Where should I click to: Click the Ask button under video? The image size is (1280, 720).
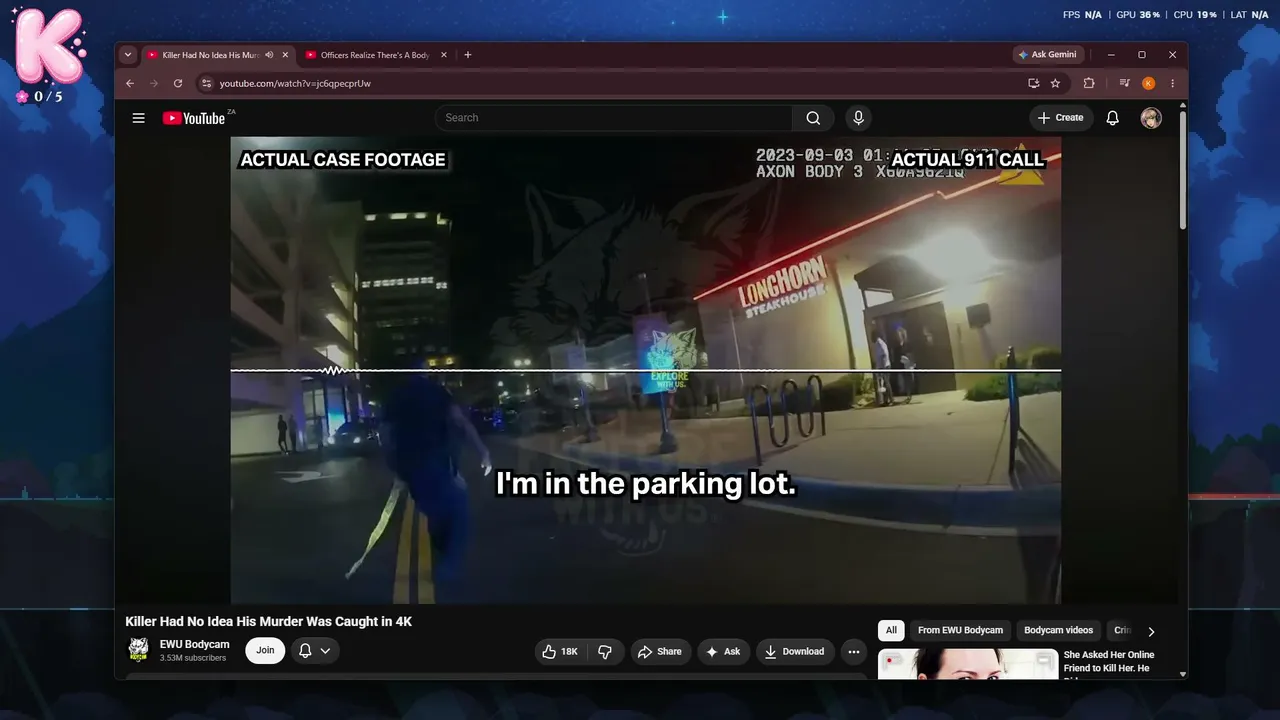pyautogui.click(x=723, y=652)
